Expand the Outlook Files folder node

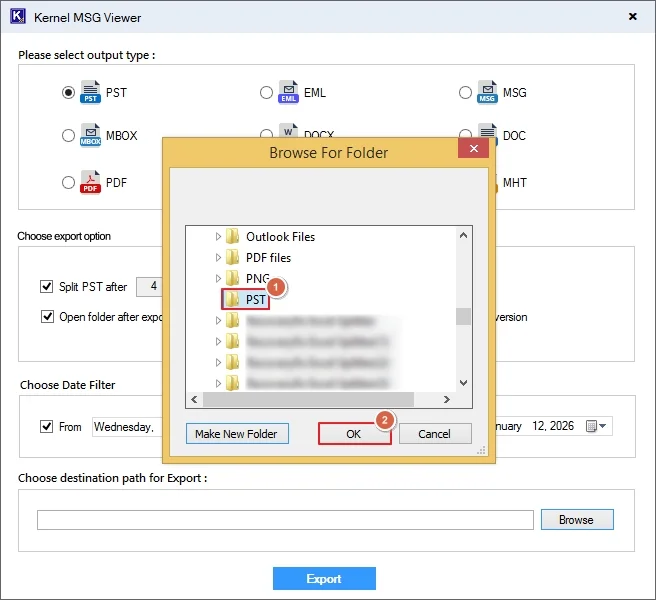click(x=218, y=237)
